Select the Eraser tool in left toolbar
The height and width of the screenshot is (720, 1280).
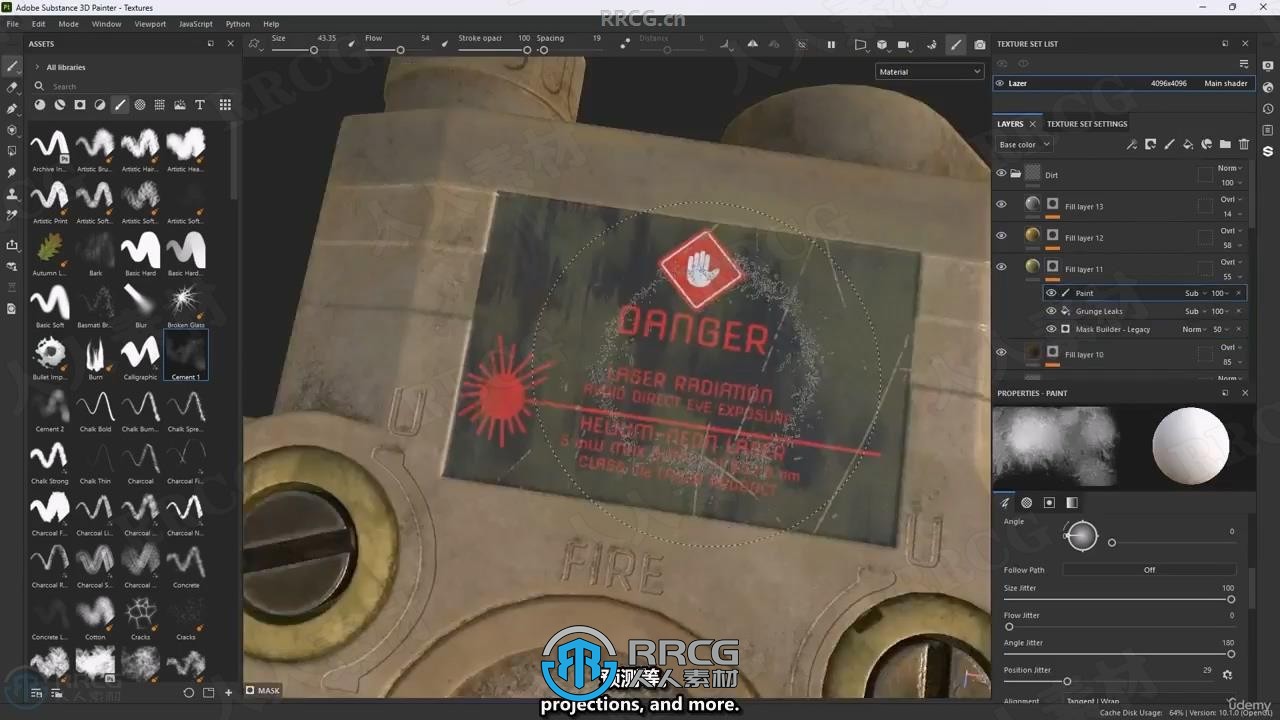[12, 87]
